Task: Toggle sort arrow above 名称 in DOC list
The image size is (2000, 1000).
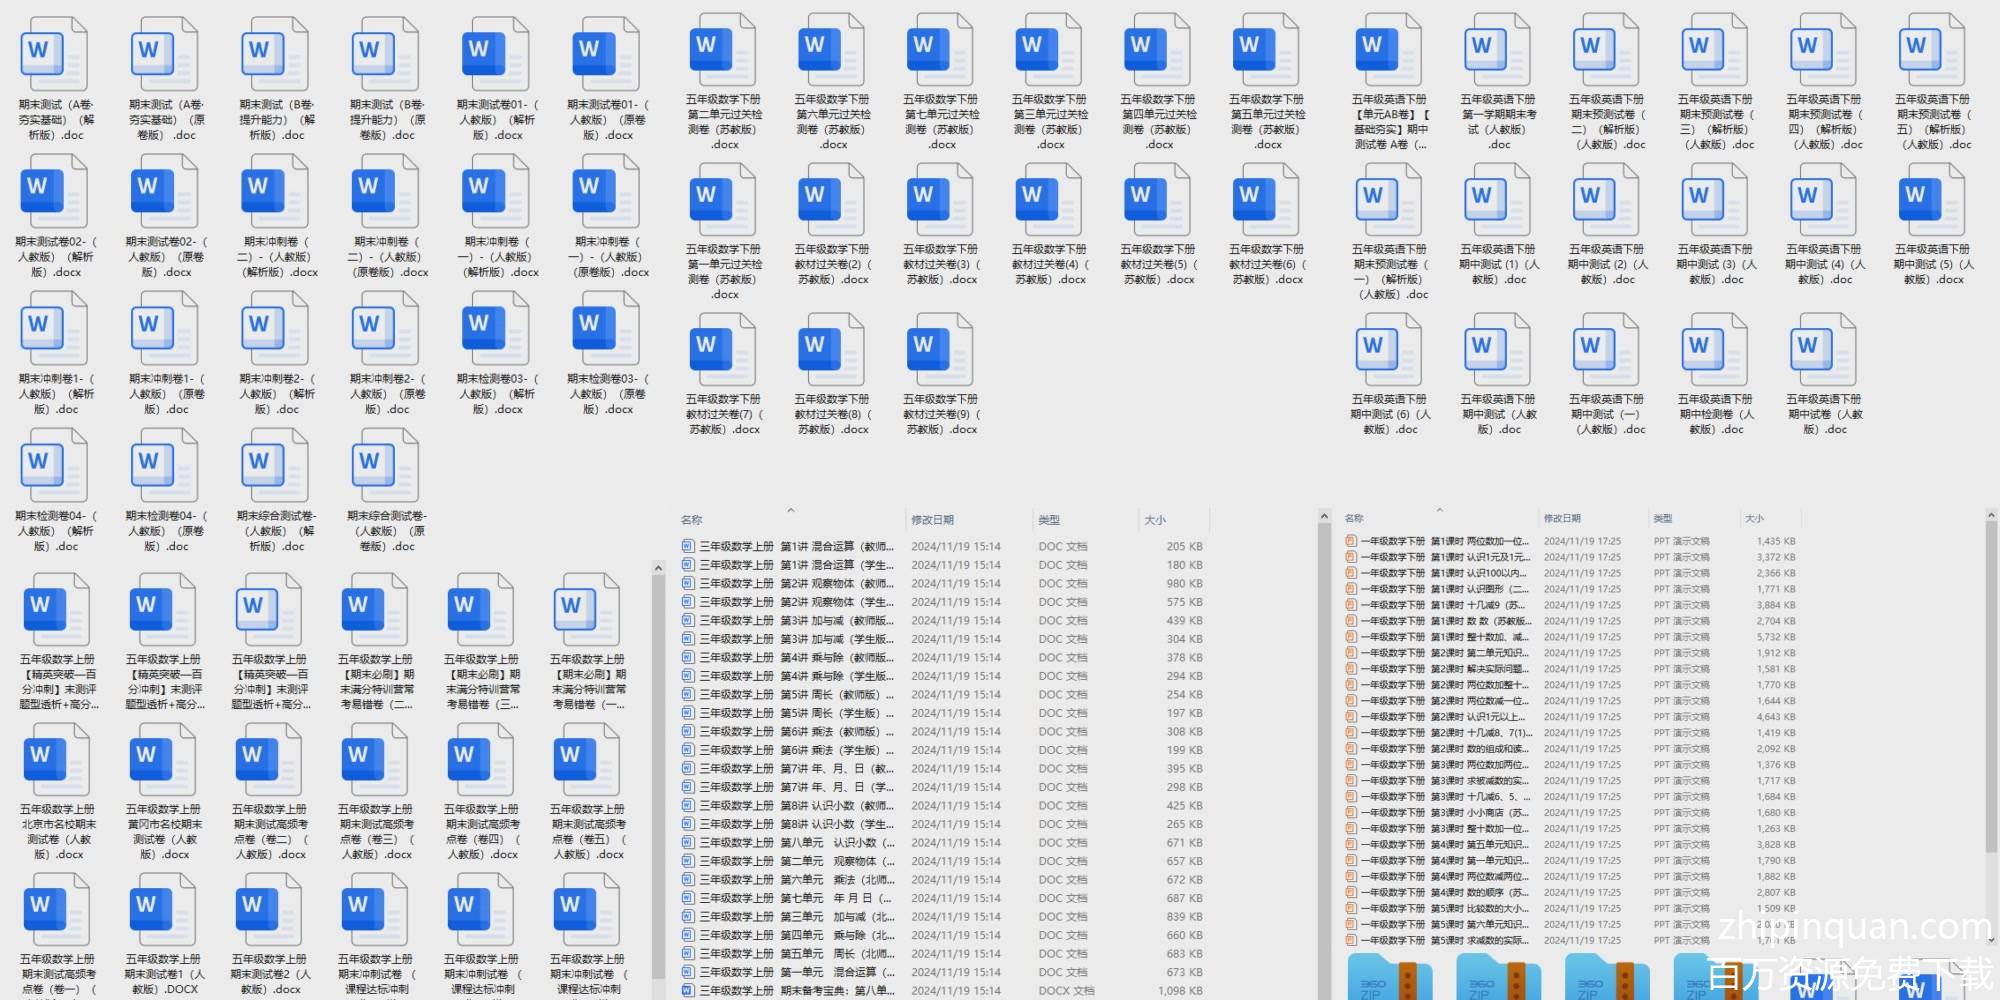Action: click(x=790, y=510)
